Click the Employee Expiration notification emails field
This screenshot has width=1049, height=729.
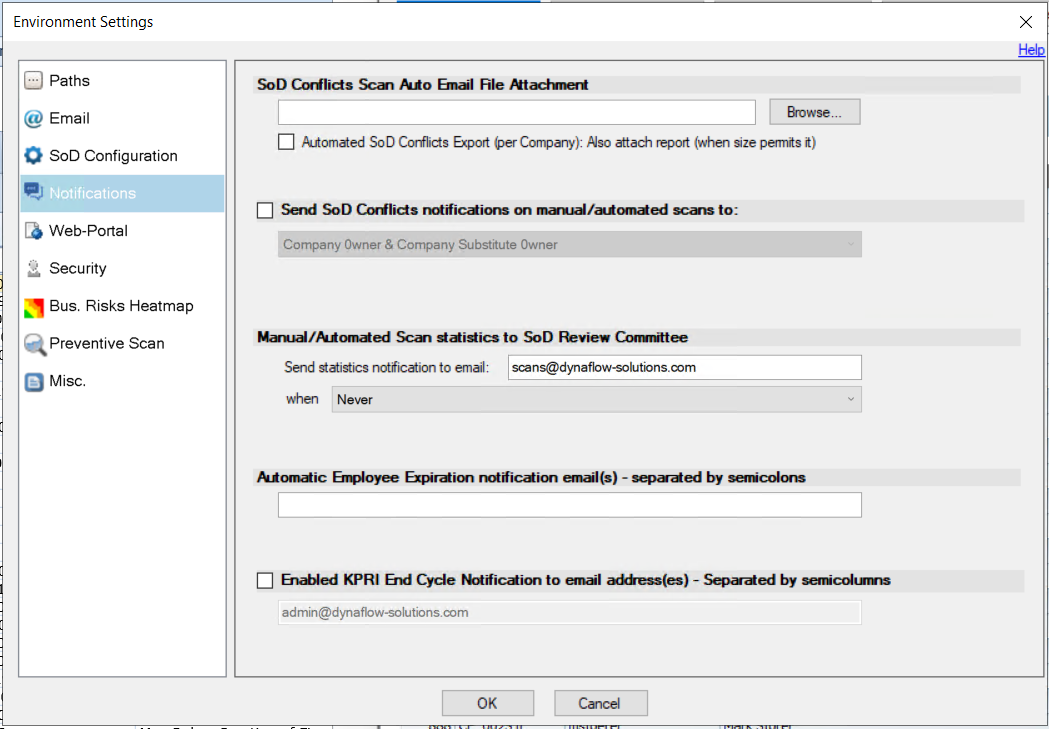pyautogui.click(x=569, y=505)
